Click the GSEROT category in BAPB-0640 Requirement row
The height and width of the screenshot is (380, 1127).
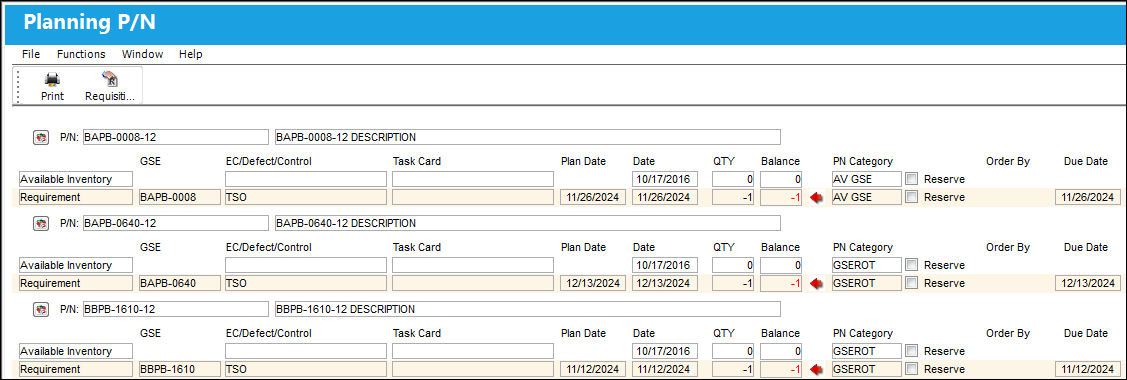tap(867, 283)
